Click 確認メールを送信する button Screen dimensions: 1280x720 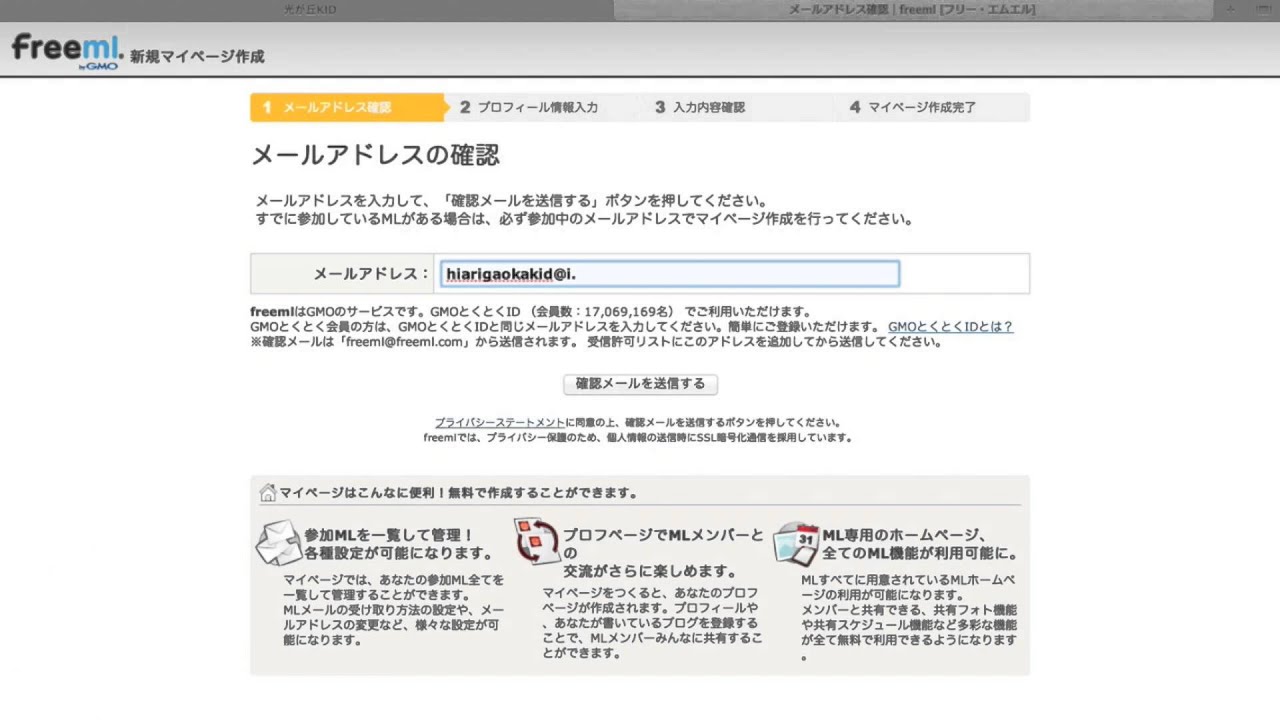click(640, 384)
